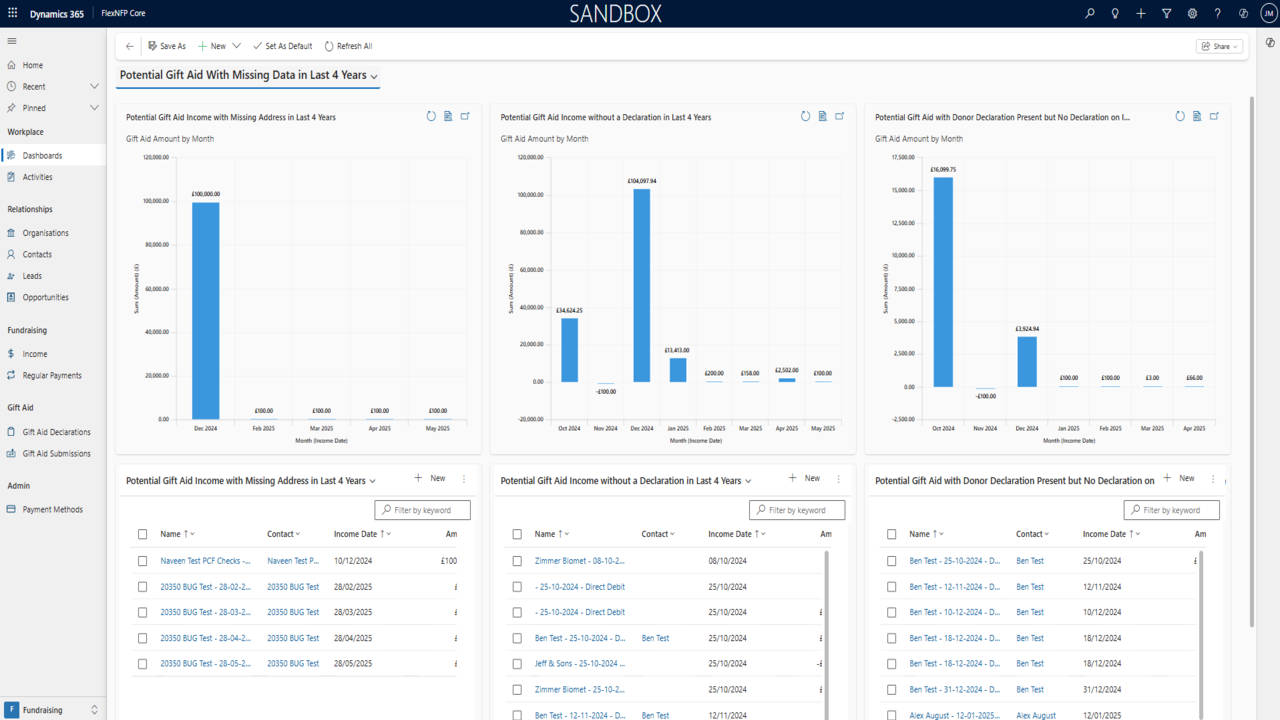Open the New split-button dropdown arrow

(236, 46)
